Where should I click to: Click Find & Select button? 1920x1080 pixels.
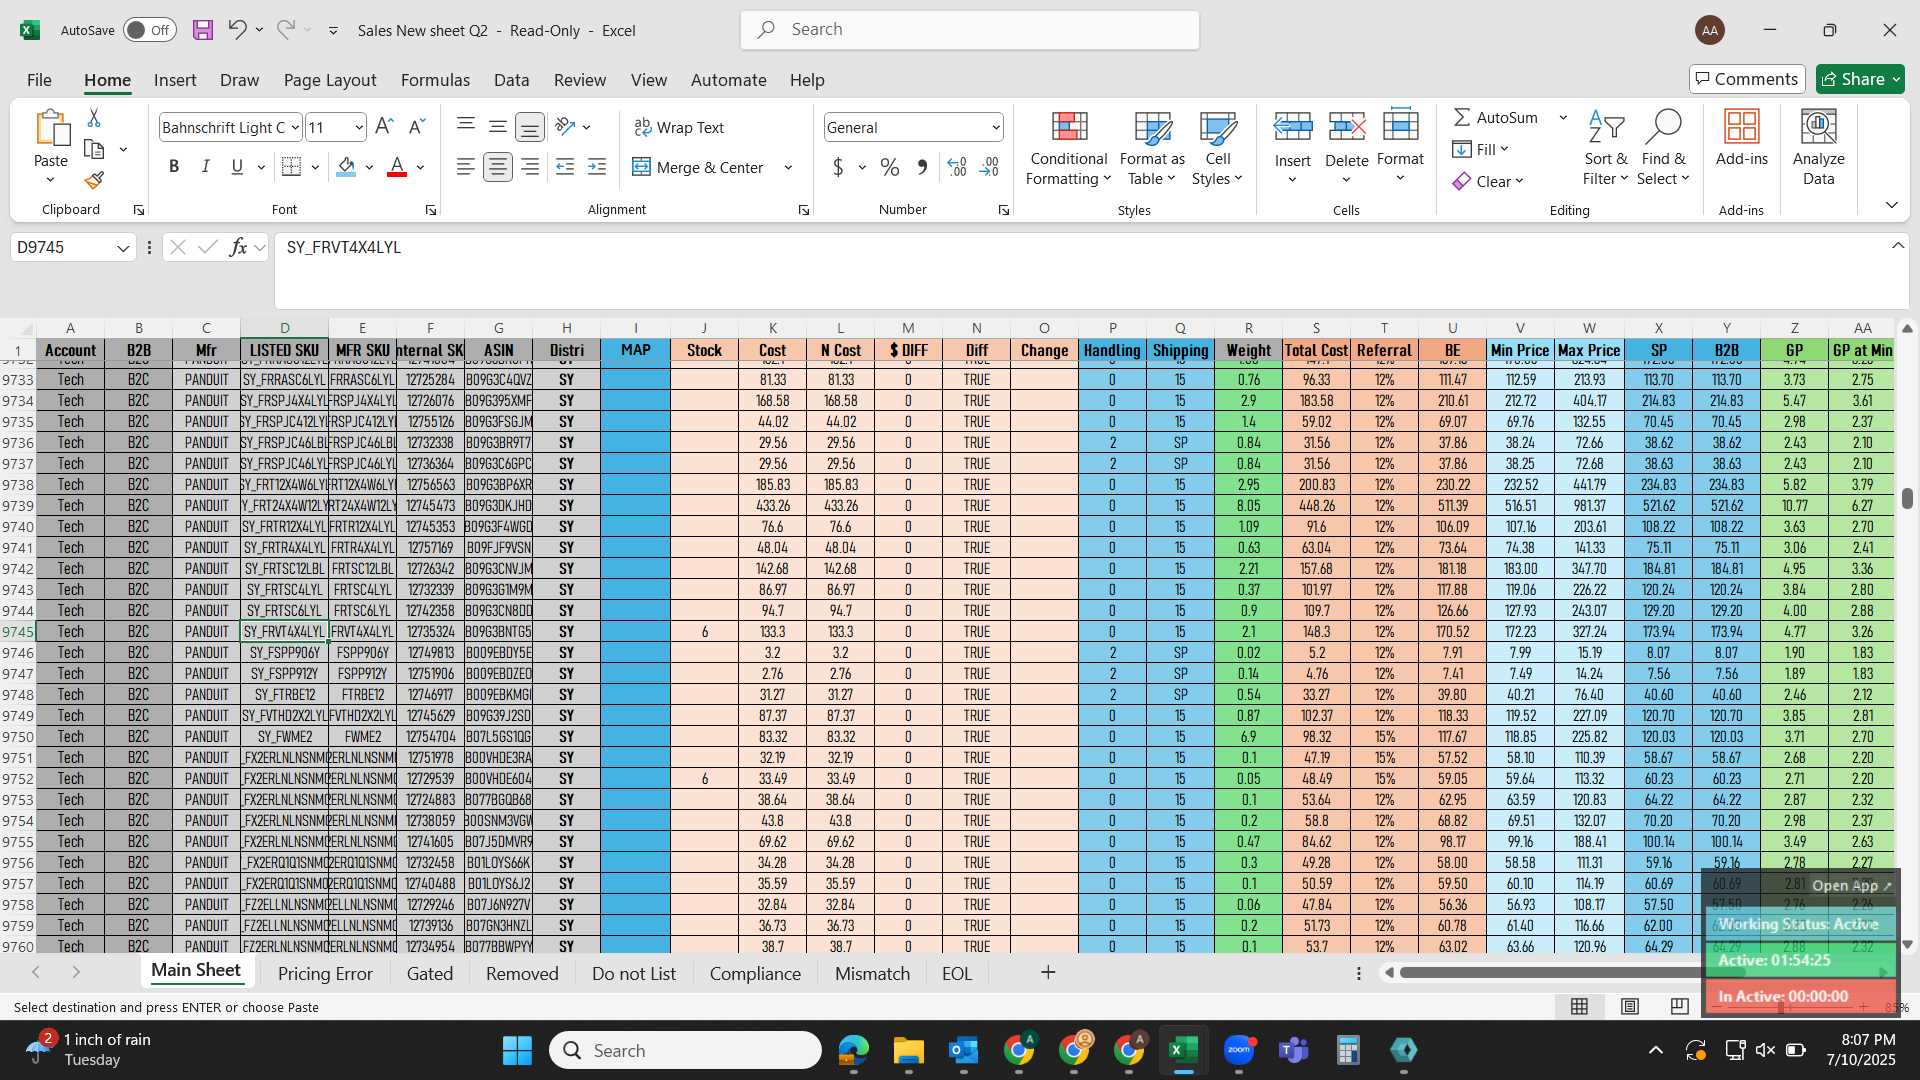[1663, 148]
